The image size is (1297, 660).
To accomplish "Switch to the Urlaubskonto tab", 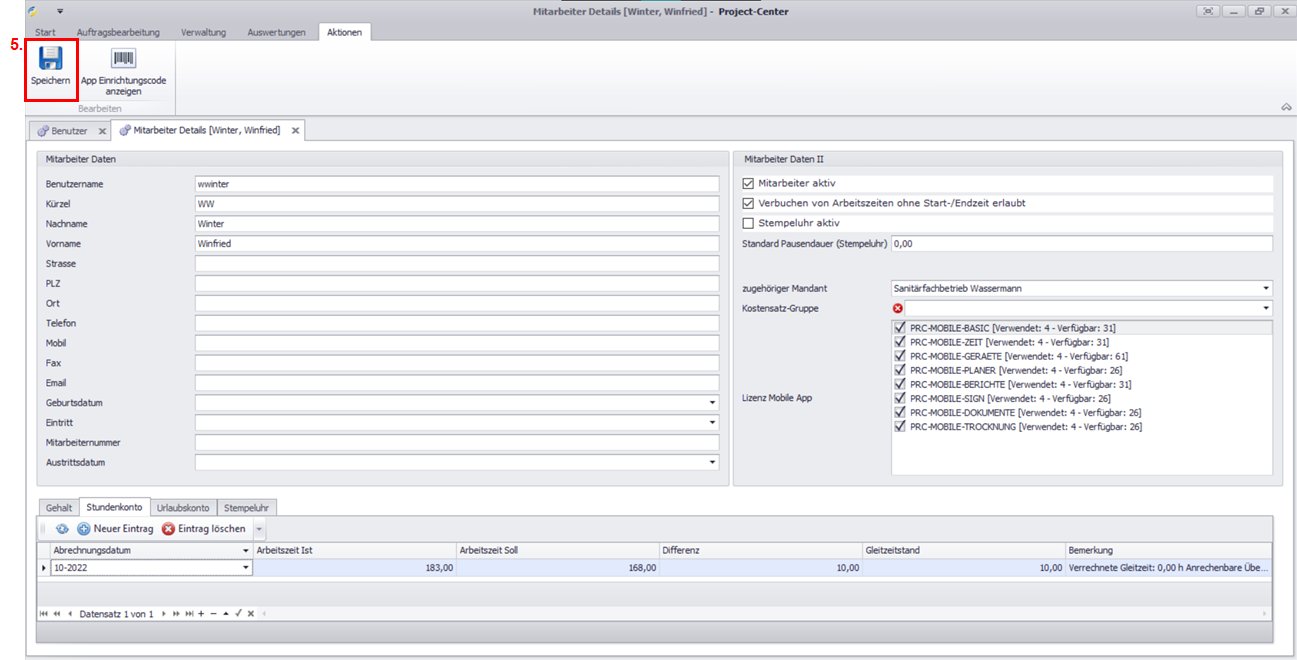I will [x=183, y=508].
